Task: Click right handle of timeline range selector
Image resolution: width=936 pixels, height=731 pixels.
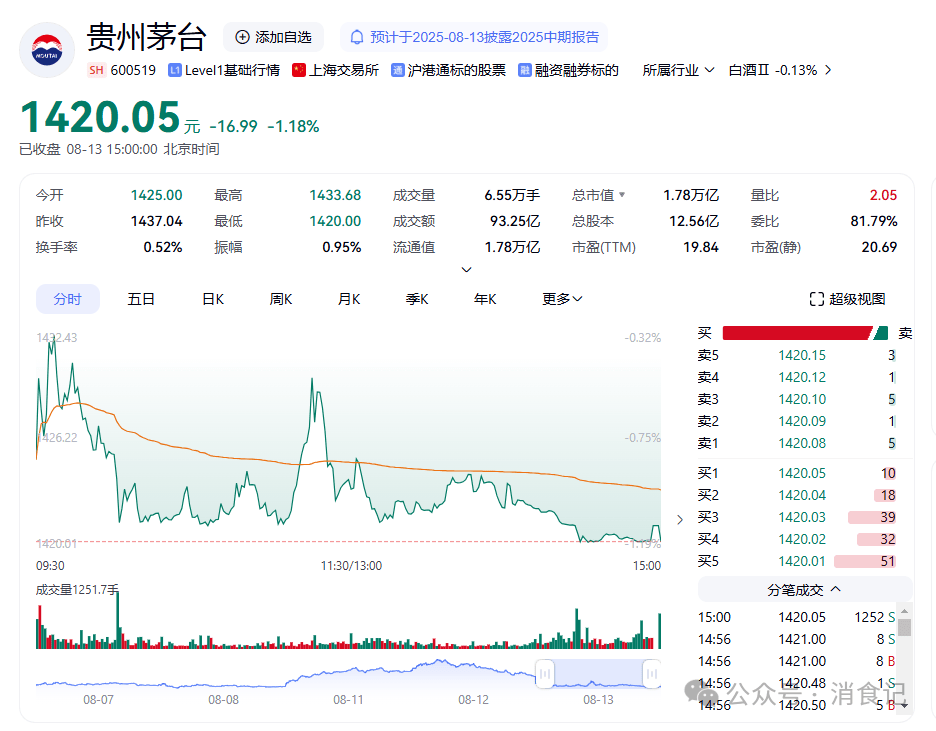Action: point(652,674)
